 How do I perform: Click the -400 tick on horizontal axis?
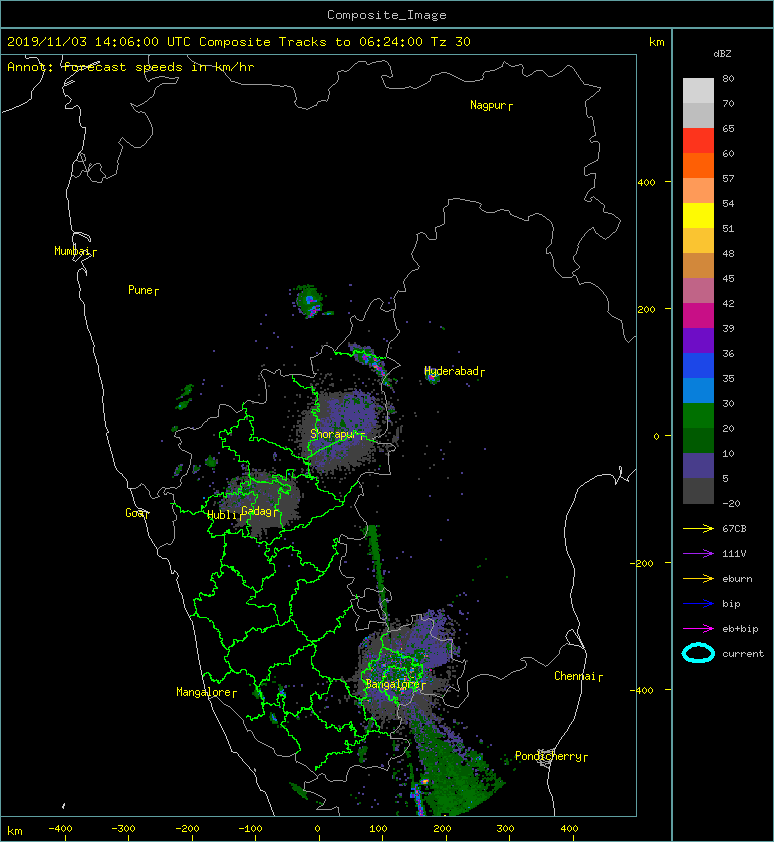(60, 829)
